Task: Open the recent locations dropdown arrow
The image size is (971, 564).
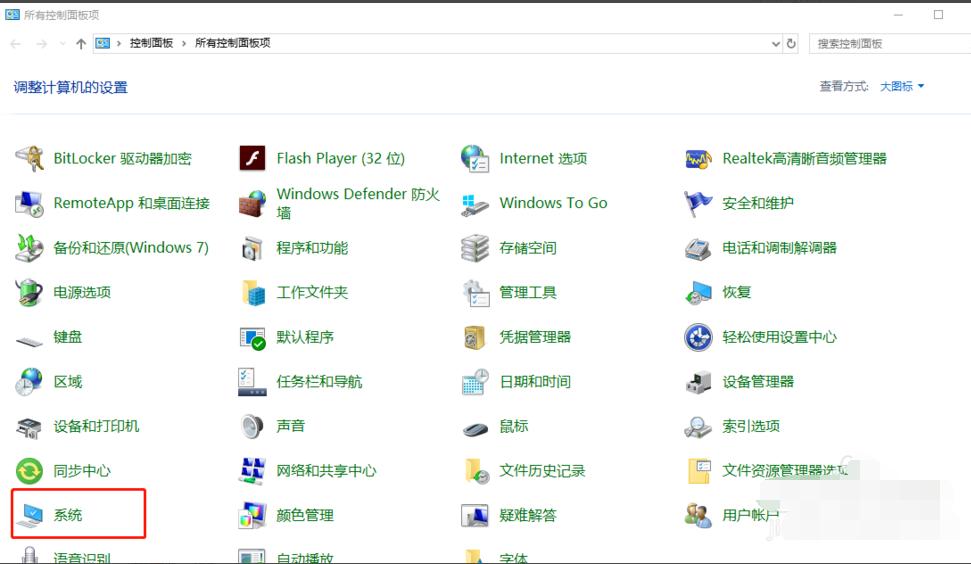Action: click(63, 43)
